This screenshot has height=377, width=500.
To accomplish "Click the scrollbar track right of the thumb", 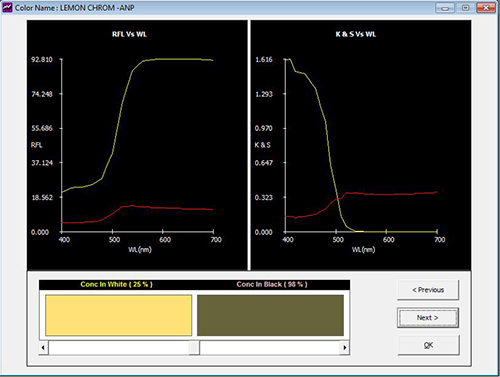I will (x=270, y=348).
